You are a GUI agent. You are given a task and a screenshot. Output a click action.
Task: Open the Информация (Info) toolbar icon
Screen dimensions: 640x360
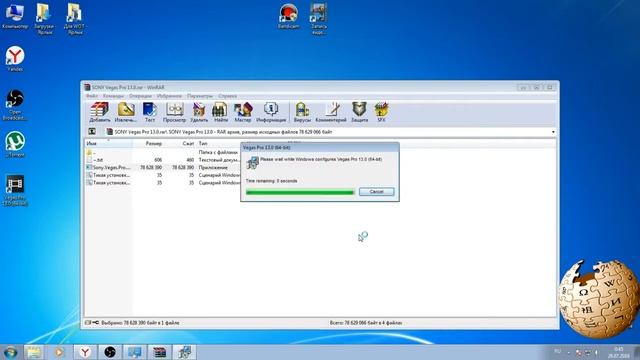tap(271, 112)
